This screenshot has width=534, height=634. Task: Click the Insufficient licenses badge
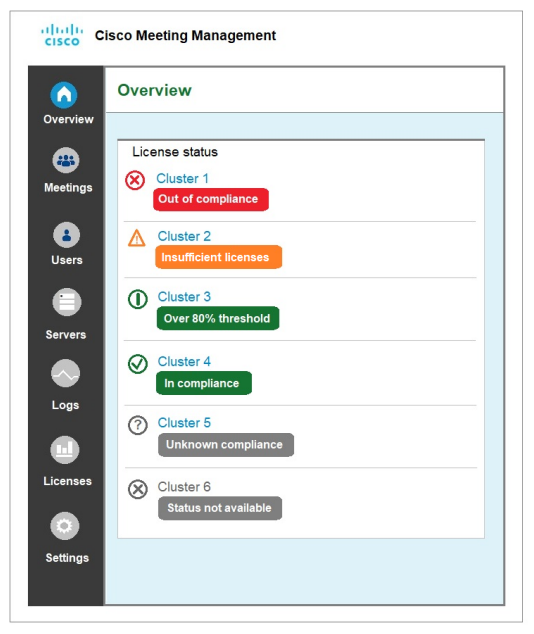(218, 257)
